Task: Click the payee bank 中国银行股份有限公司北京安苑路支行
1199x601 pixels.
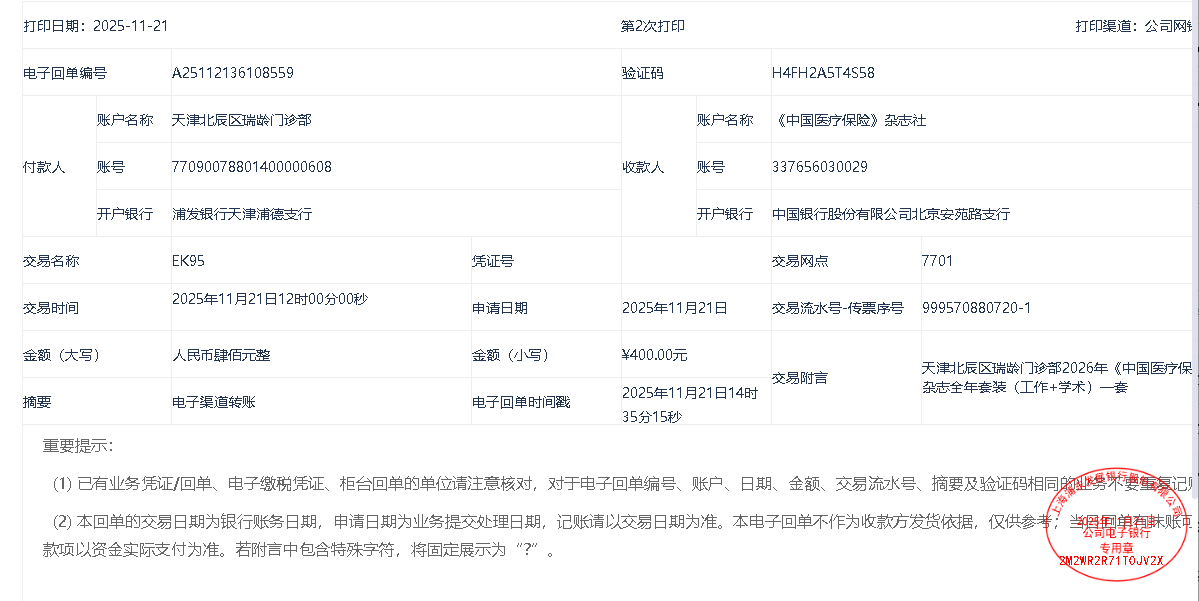Action: [x=891, y=214]
